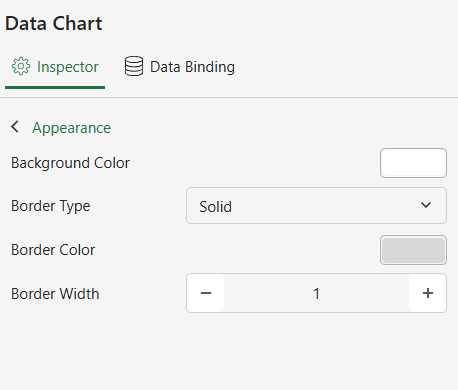Open the gray Border Color swatch
Viewport: 458px width, 390px height.
click(413, 250)
